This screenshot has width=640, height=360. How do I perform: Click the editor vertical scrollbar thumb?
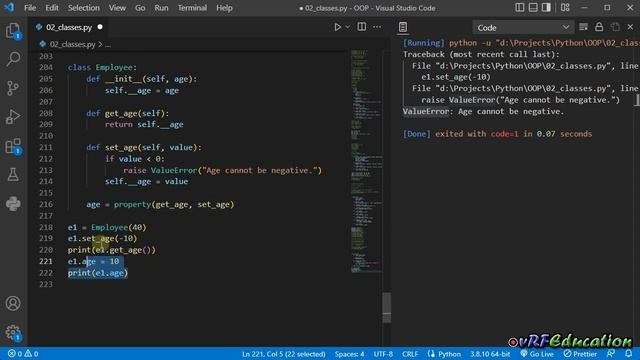tap(387, 307)
